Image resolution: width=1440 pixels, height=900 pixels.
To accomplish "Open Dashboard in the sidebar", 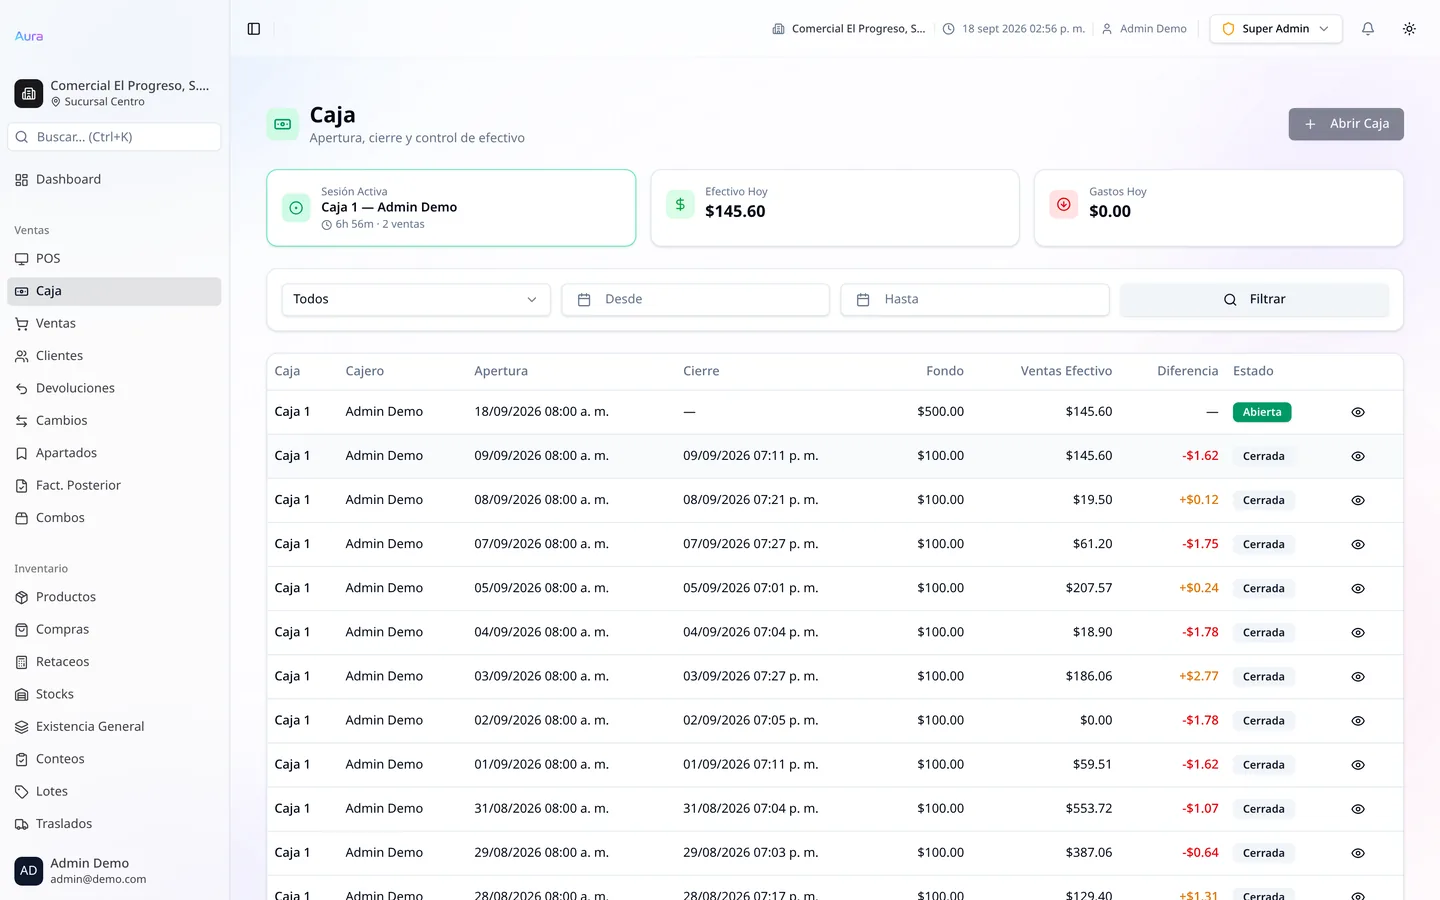I will pos(114,180).
